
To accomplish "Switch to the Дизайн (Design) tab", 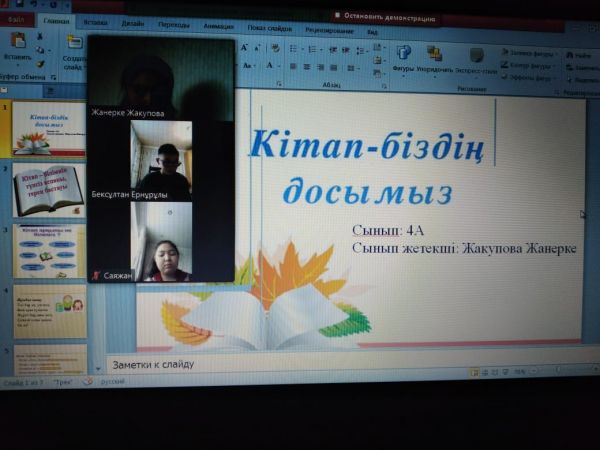I will coord(133,21).
